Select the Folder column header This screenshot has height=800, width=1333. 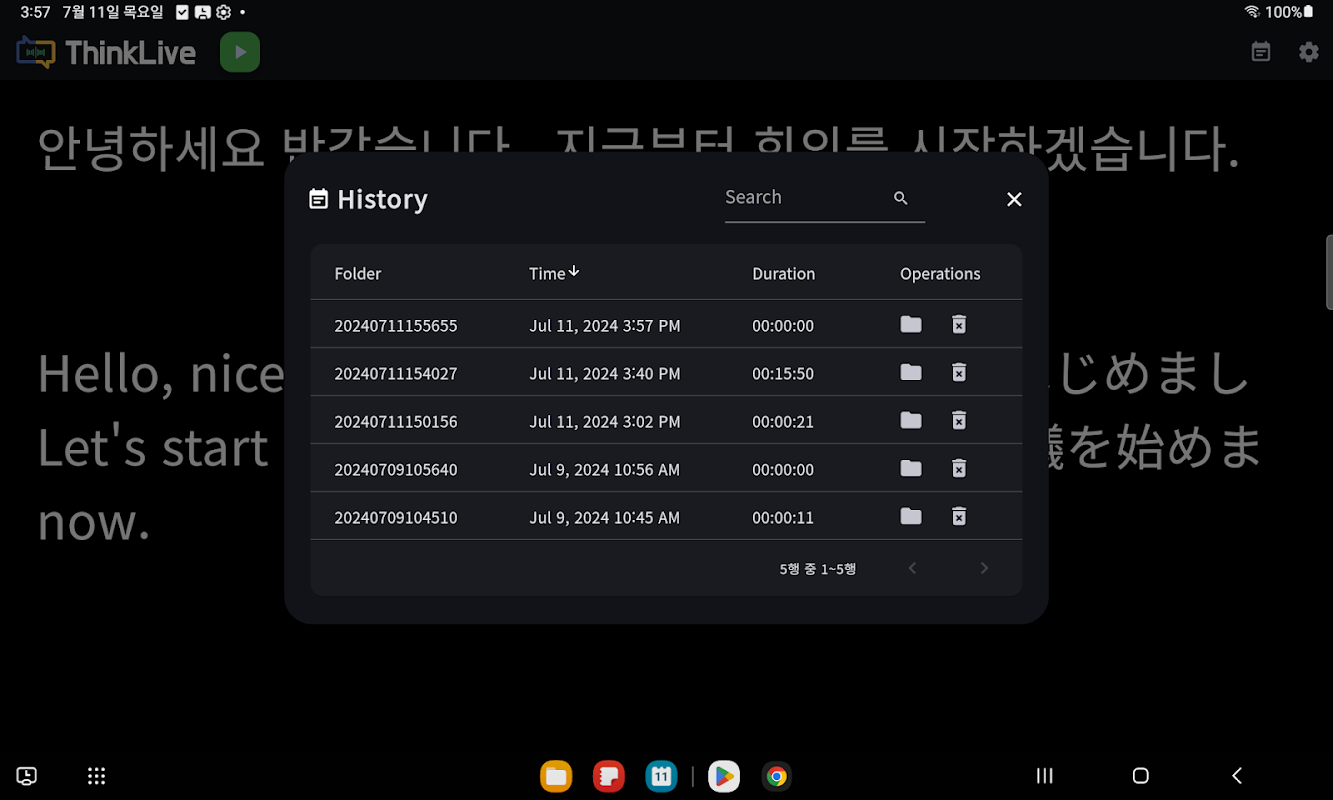coord(357,273)
